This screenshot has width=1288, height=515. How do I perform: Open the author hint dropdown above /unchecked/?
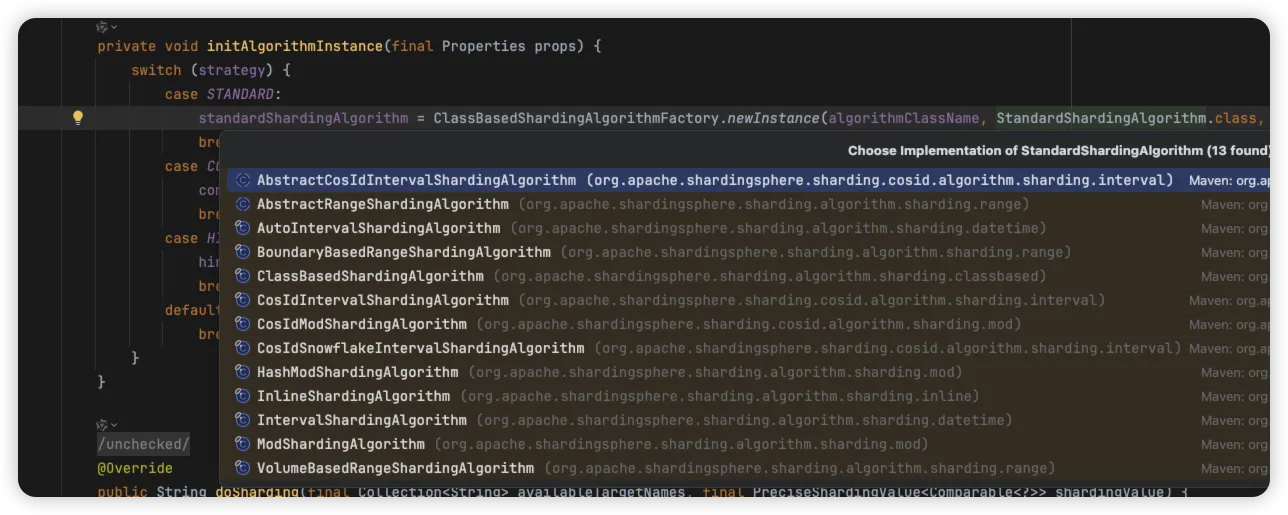(x=107, y=425)
